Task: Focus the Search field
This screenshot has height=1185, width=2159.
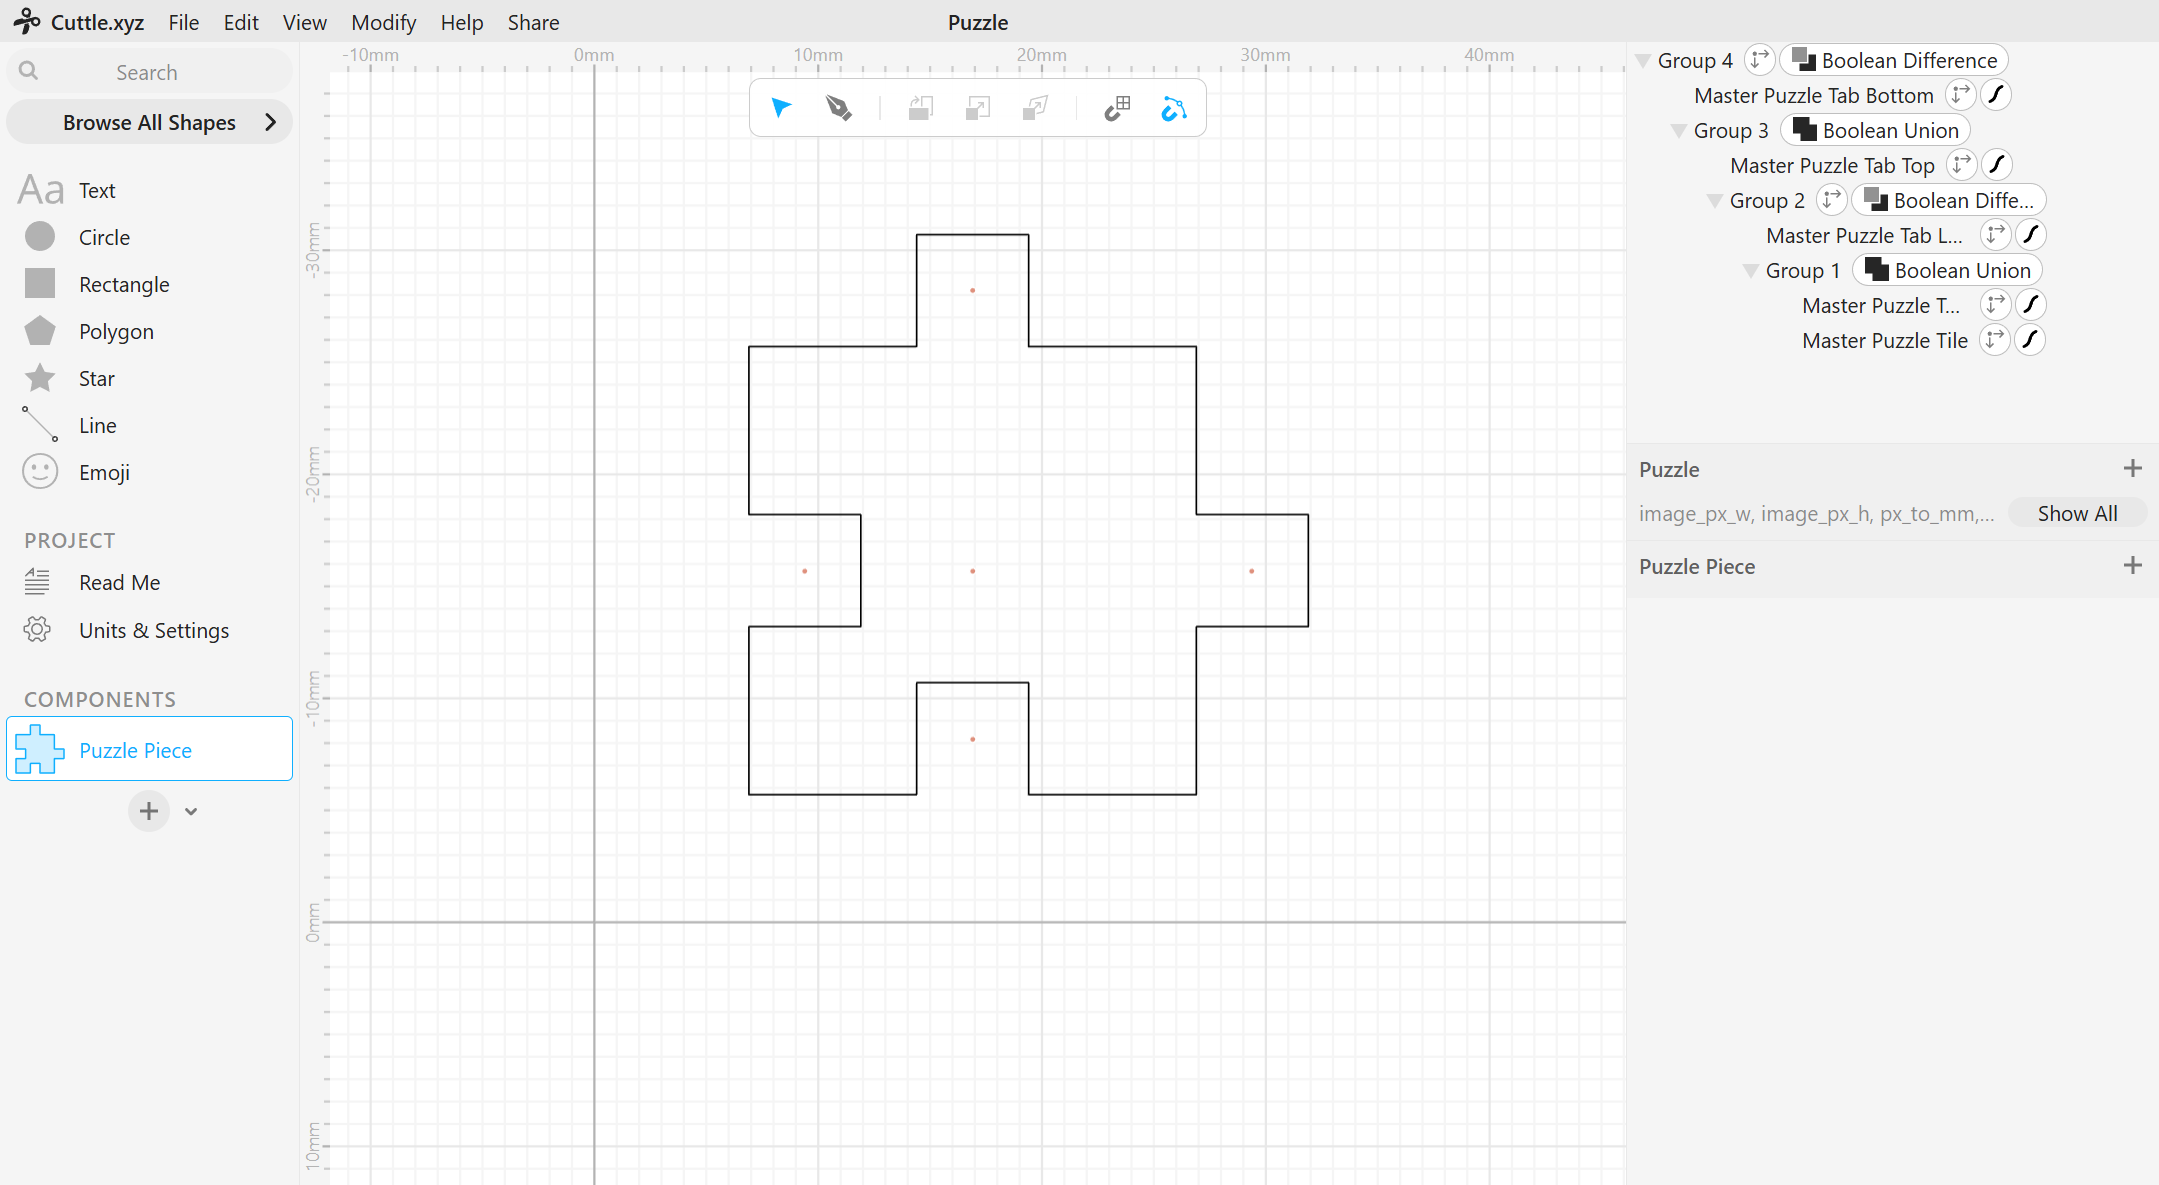Action: [x=149, y=72]
